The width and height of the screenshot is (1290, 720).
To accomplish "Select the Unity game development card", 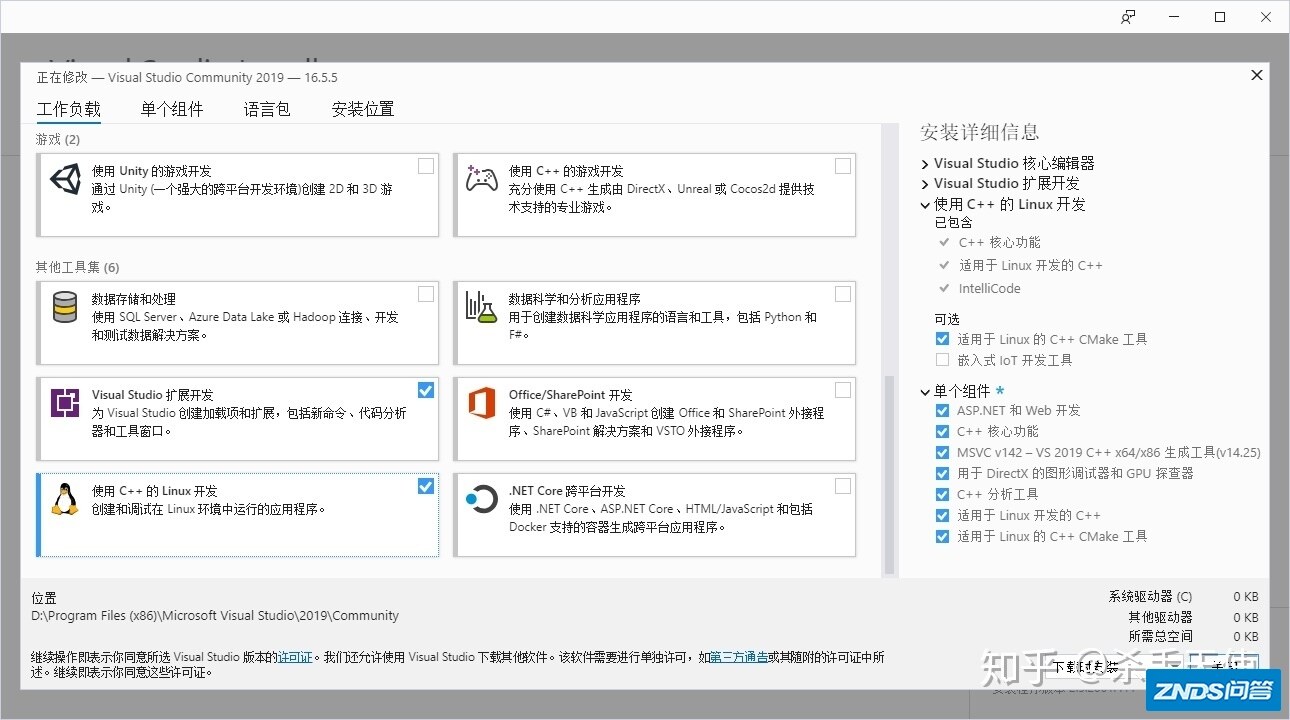I will pyautogui.click(x=238, y=195).
